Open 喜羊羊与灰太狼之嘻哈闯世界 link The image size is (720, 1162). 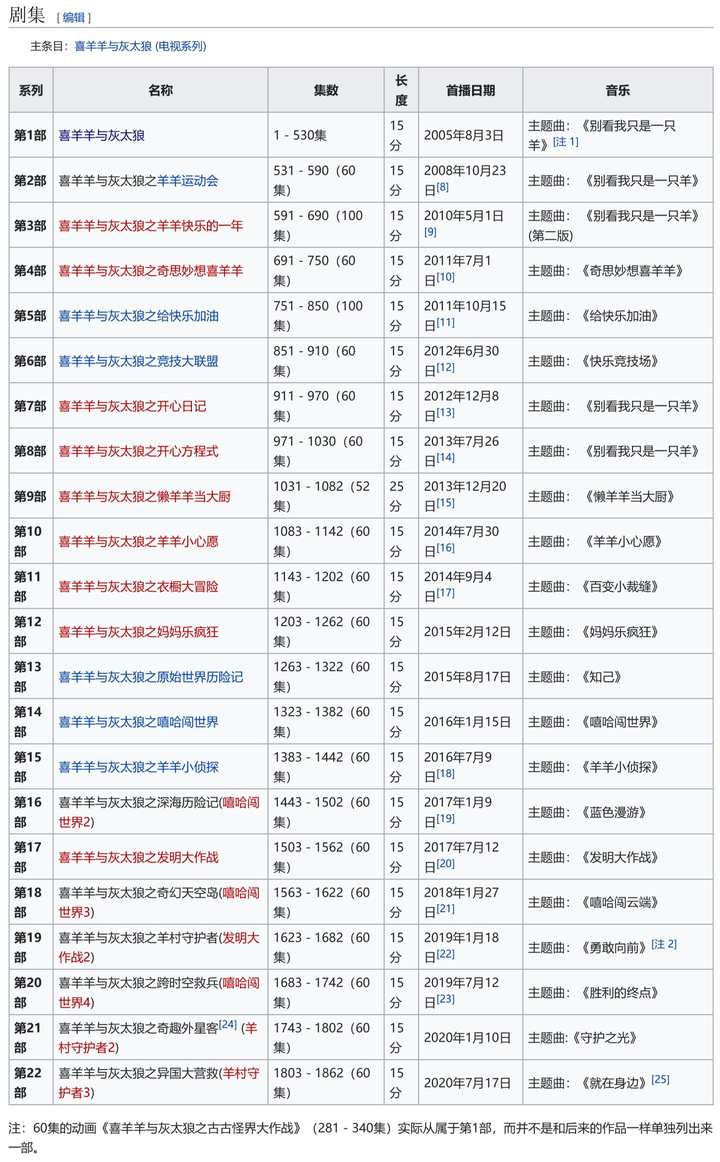point(139,722)
